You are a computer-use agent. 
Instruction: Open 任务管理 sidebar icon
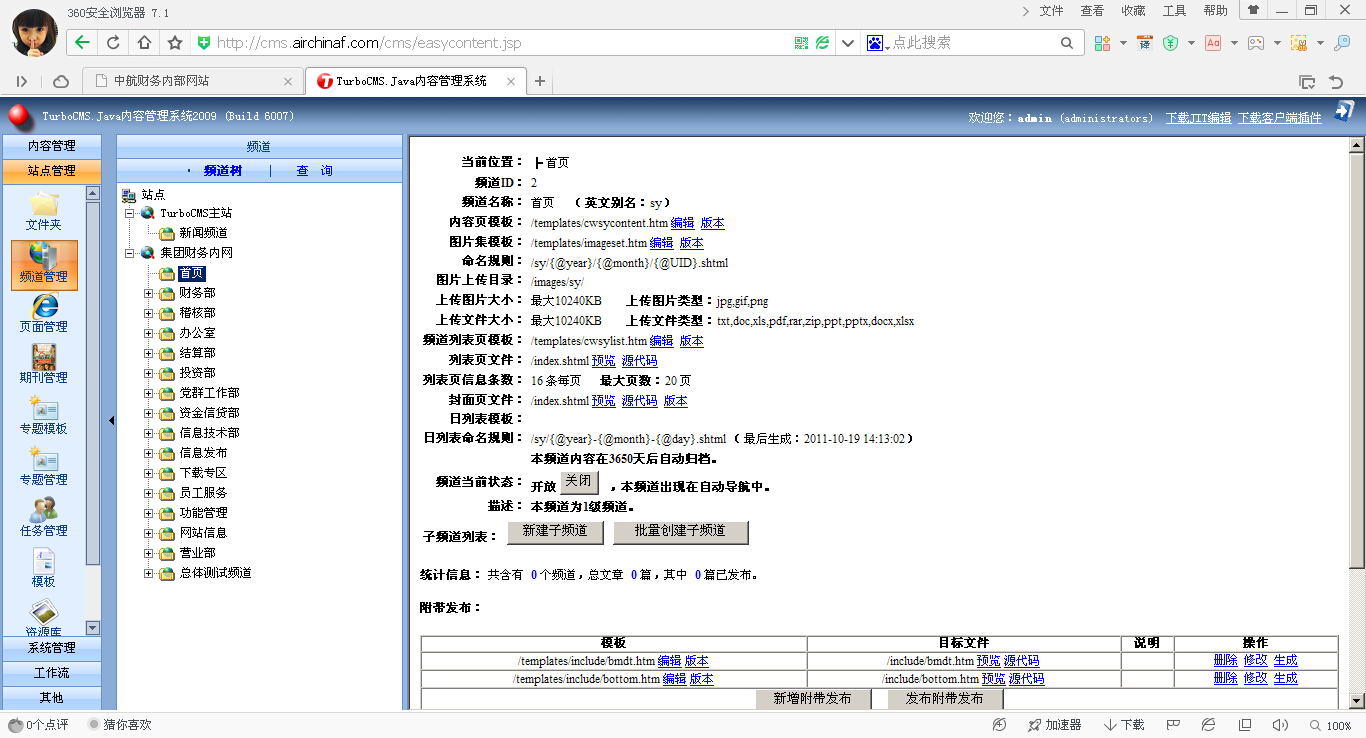coord(43,518)
